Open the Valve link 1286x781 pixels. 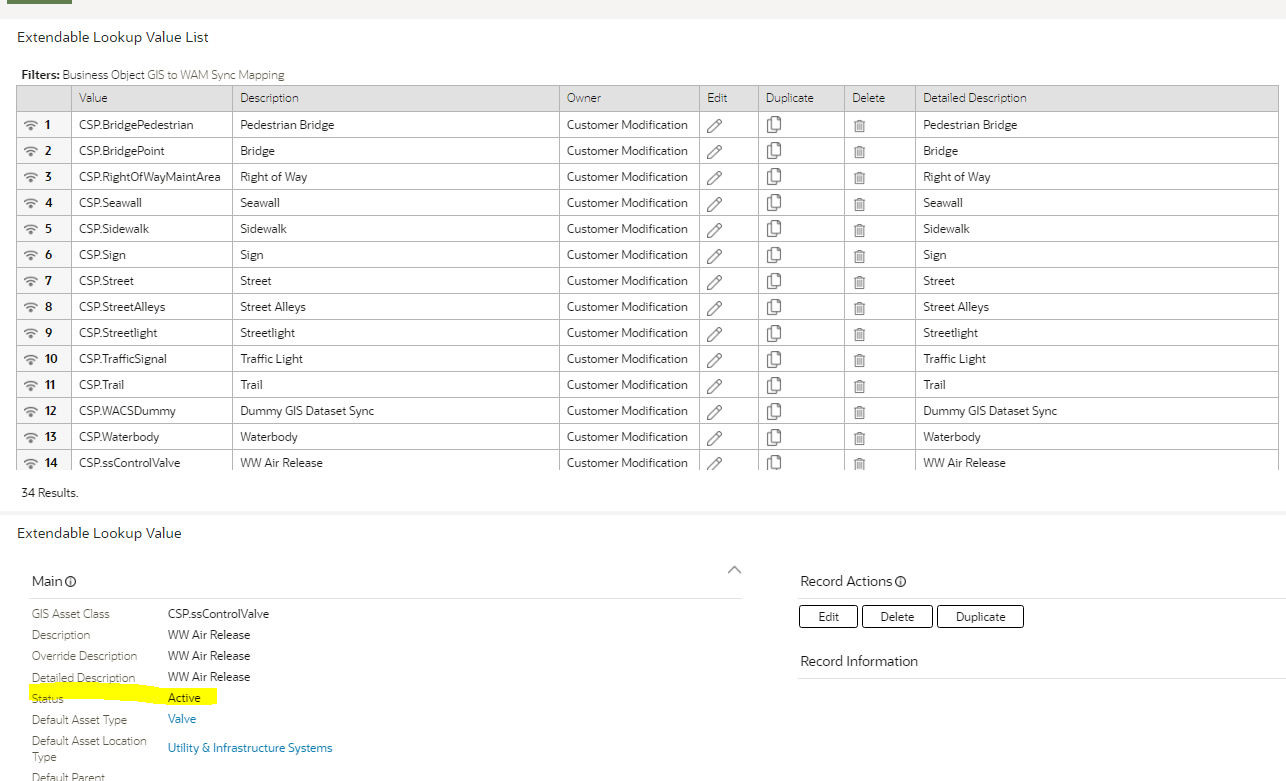pos(181,718)
